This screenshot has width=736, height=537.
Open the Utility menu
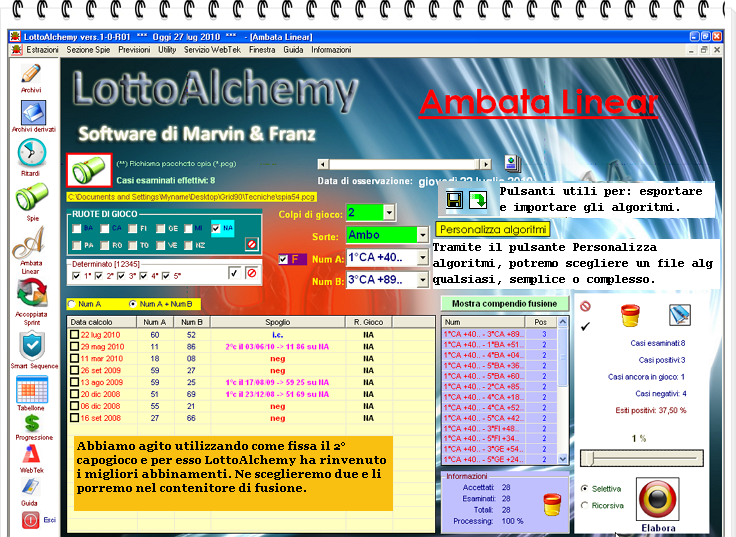click(x=167, y=50)
